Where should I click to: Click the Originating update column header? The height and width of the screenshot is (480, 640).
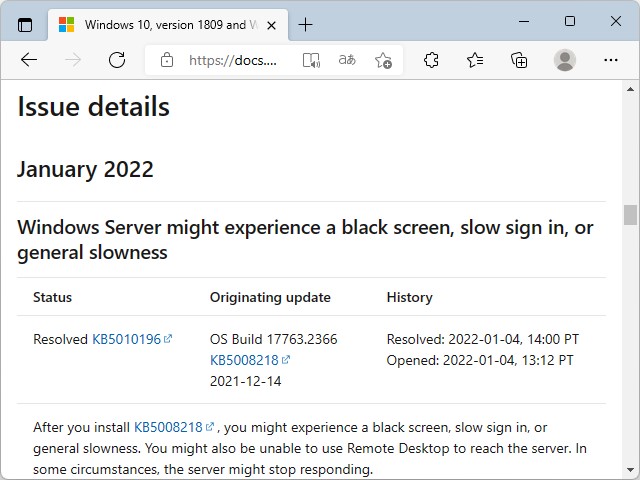[x=270, y=297]
